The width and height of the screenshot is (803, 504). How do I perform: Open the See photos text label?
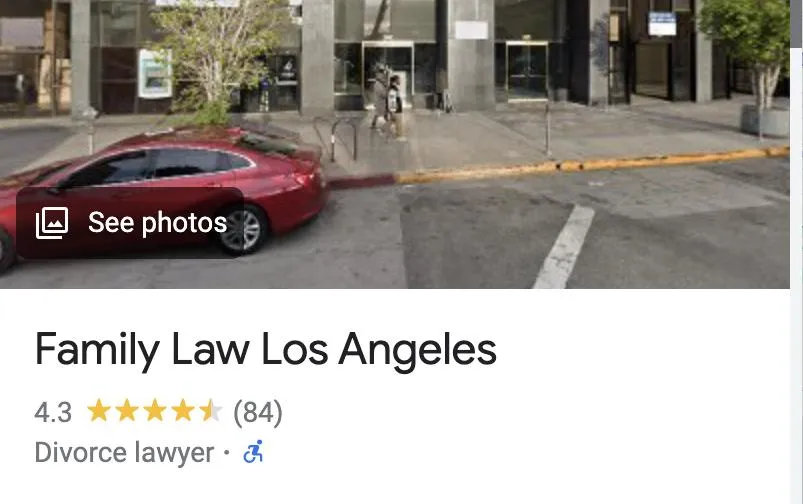(x=157, y=223)
